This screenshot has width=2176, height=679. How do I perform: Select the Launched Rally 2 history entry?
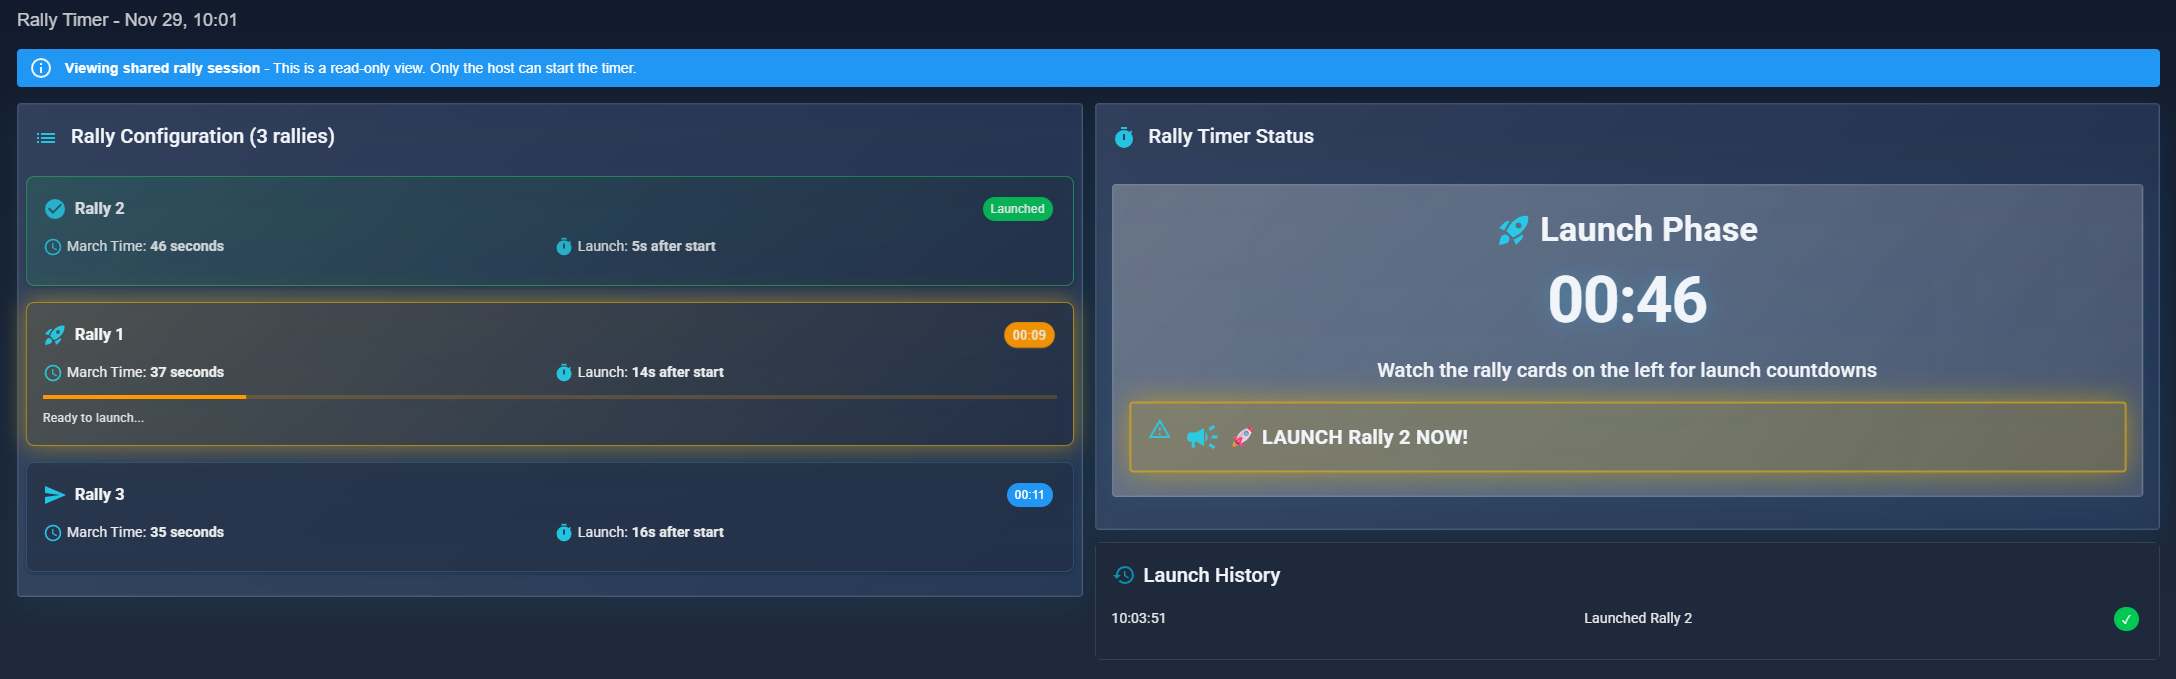tap(1637, 618)
